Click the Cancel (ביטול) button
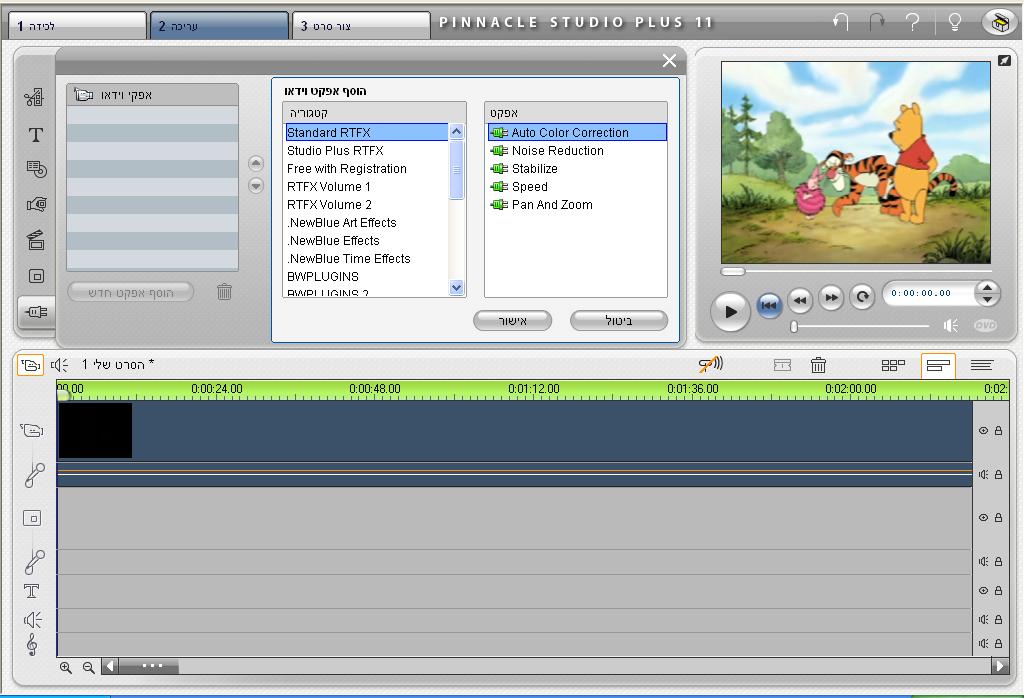 (x=618, y=321)
